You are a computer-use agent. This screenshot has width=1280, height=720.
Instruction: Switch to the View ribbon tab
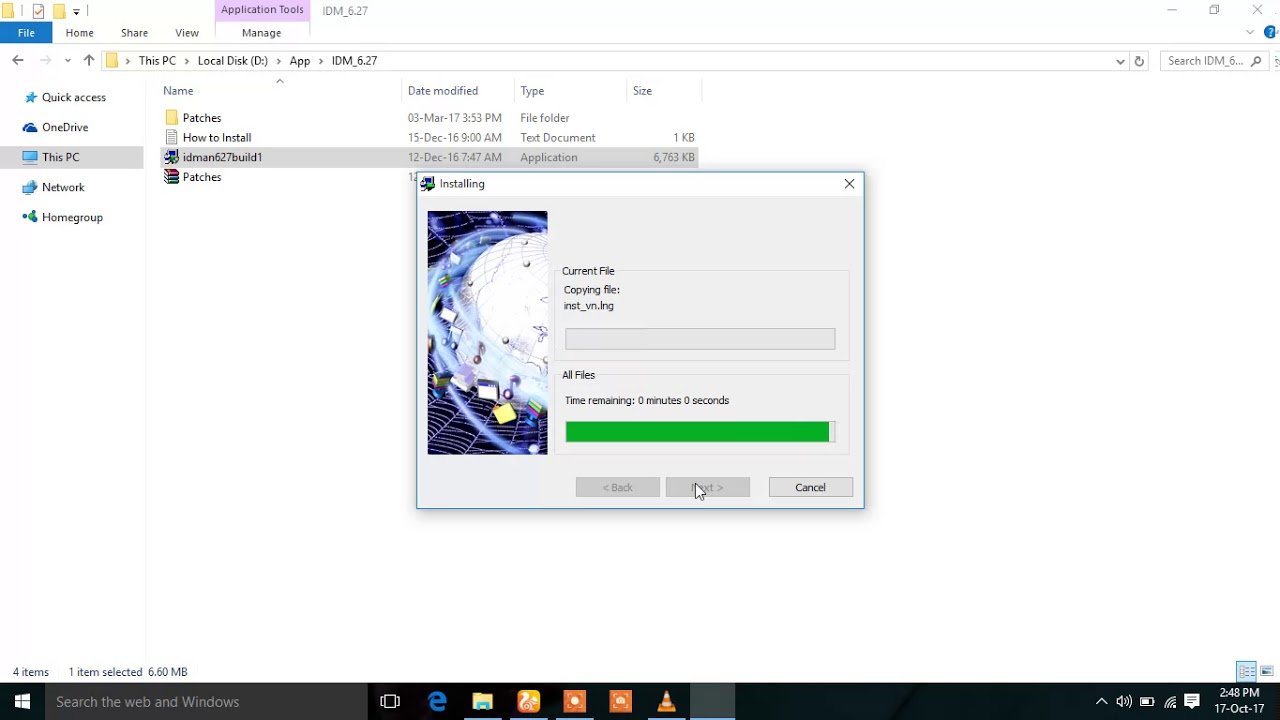click(187, 33)
